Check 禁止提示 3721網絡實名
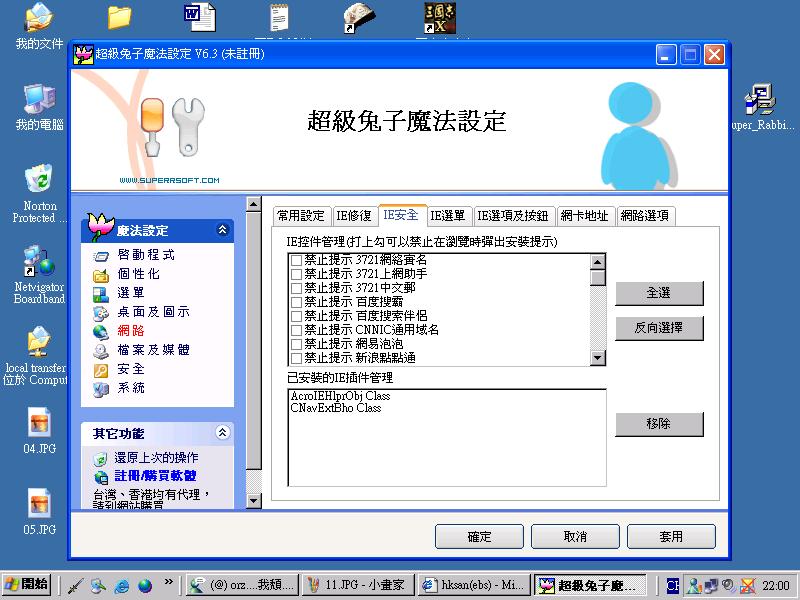 296,260
